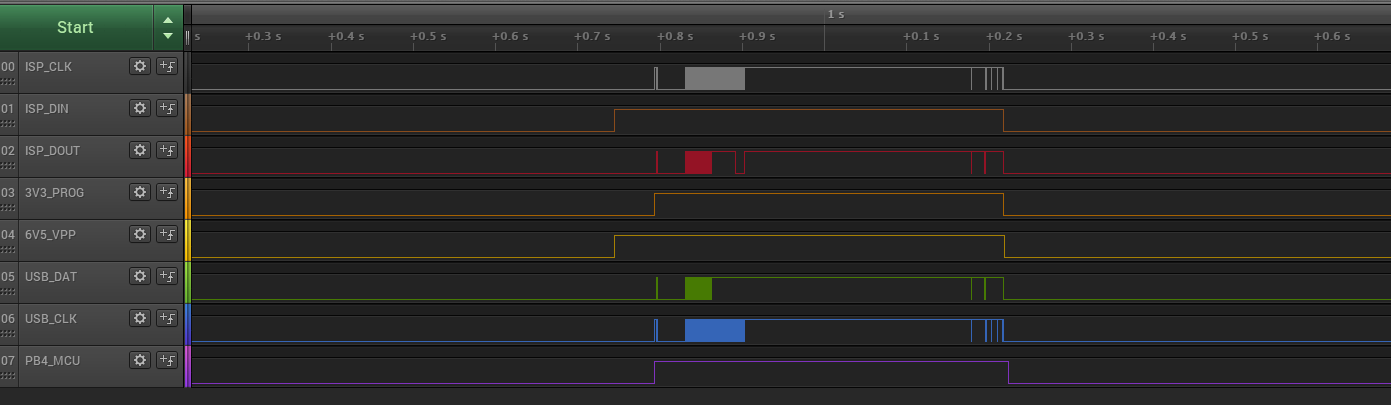Click the yellow 6V5_VPP color strip
This screenshot has width=1391, height=405.
click(x=187, y=240)
